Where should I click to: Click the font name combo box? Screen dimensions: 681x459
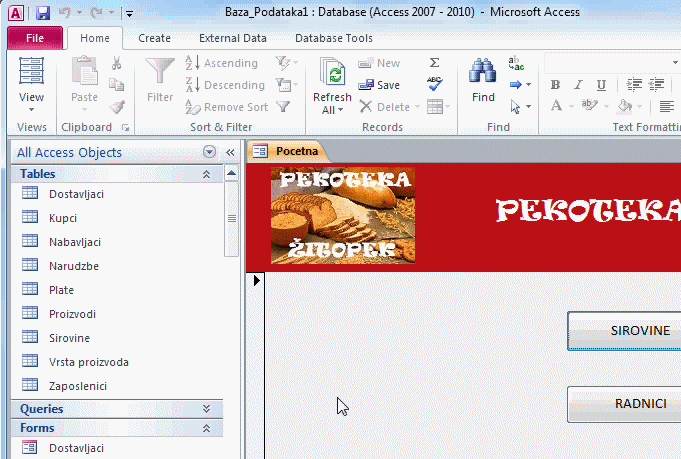(x=612, y=63)
